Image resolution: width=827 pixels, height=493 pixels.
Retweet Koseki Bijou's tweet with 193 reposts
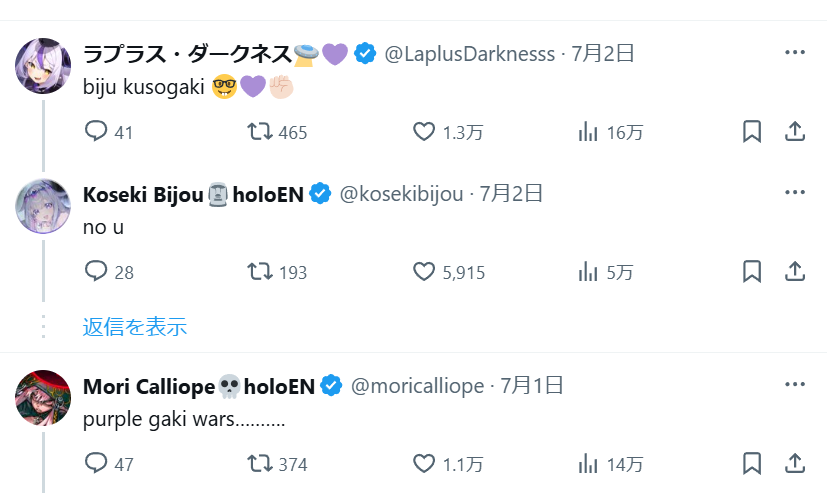[260, 271]
